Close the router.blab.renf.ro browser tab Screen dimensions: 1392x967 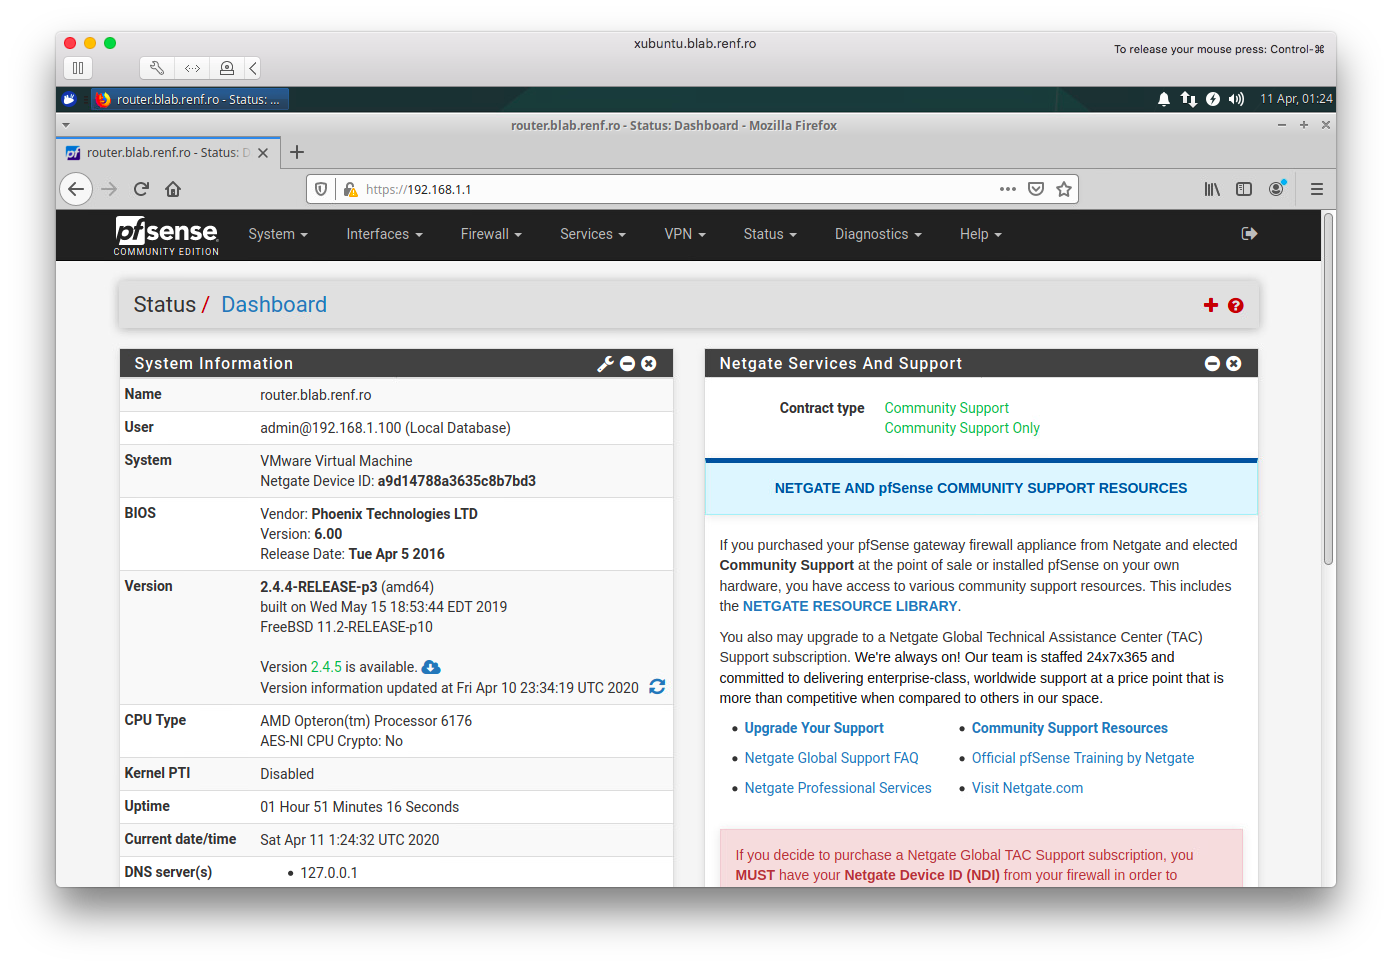(x=263, y=153)
